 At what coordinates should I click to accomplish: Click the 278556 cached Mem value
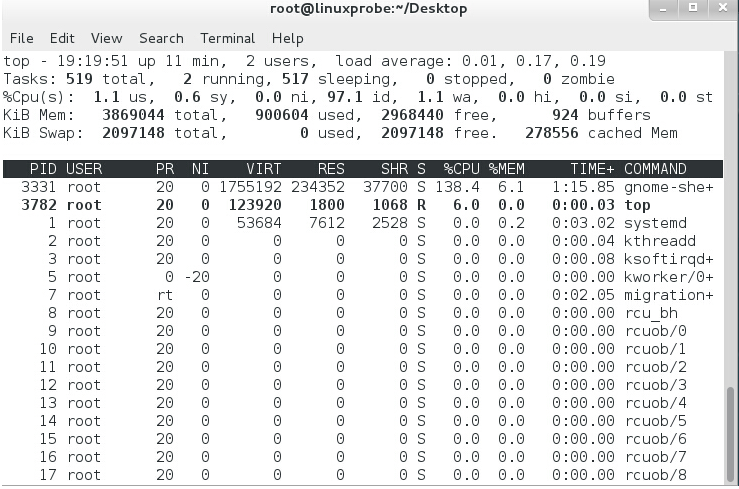(552, 133)
